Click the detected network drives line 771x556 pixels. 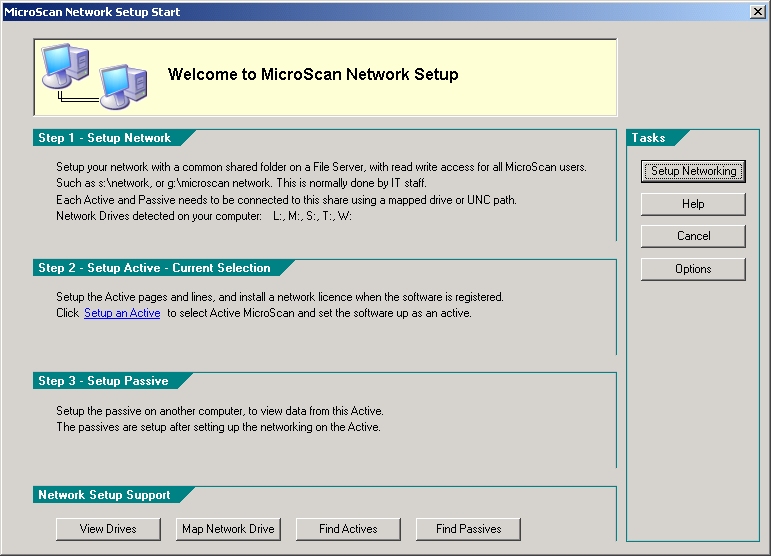(x=204, y=216)
